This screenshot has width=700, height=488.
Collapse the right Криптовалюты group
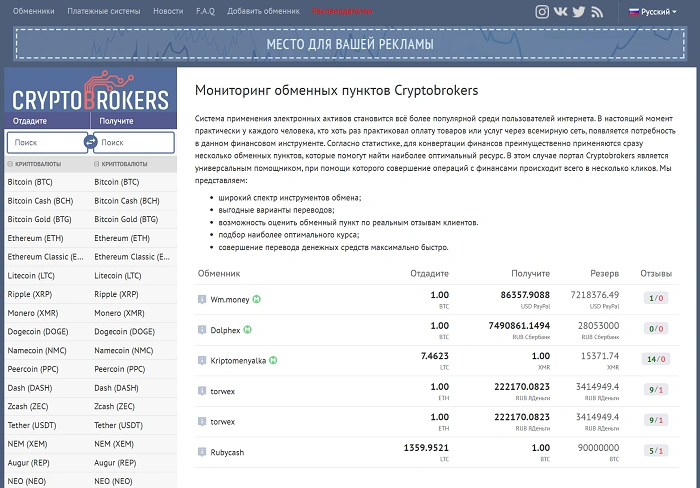(x=121, y=164)
